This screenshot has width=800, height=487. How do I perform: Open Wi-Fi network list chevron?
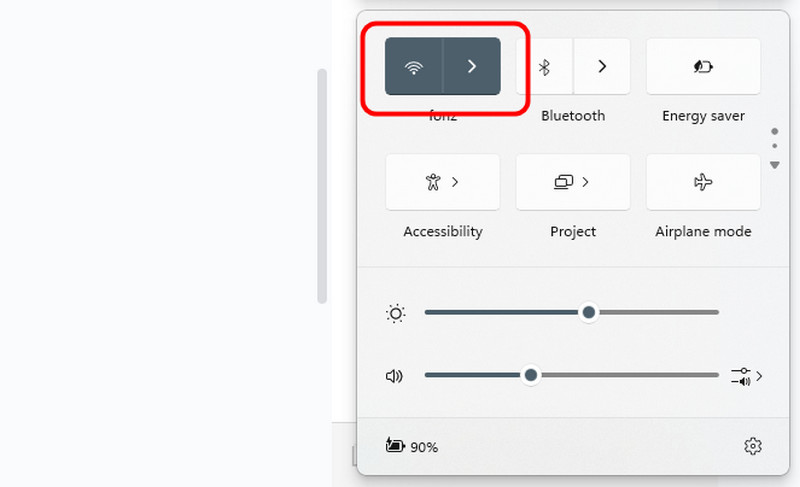click(x=472, y=66)
